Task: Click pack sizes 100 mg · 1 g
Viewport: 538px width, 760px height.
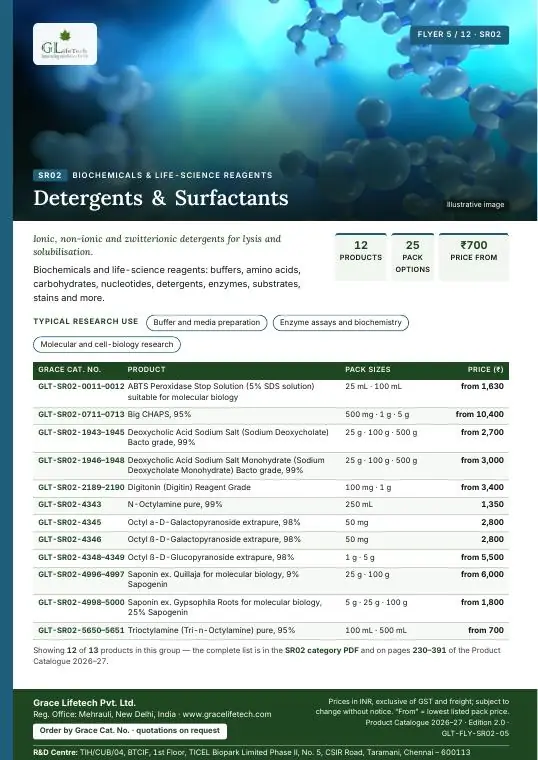Action: (x=368, y=488)
